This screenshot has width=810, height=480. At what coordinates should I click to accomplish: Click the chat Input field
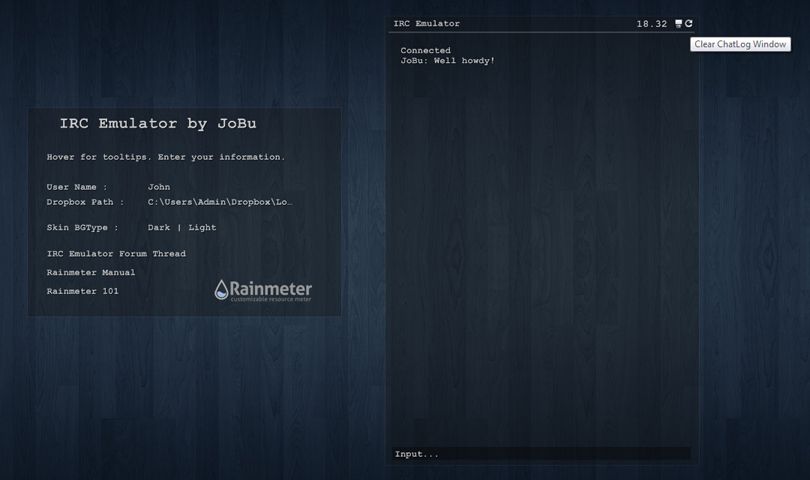point(540,454)
